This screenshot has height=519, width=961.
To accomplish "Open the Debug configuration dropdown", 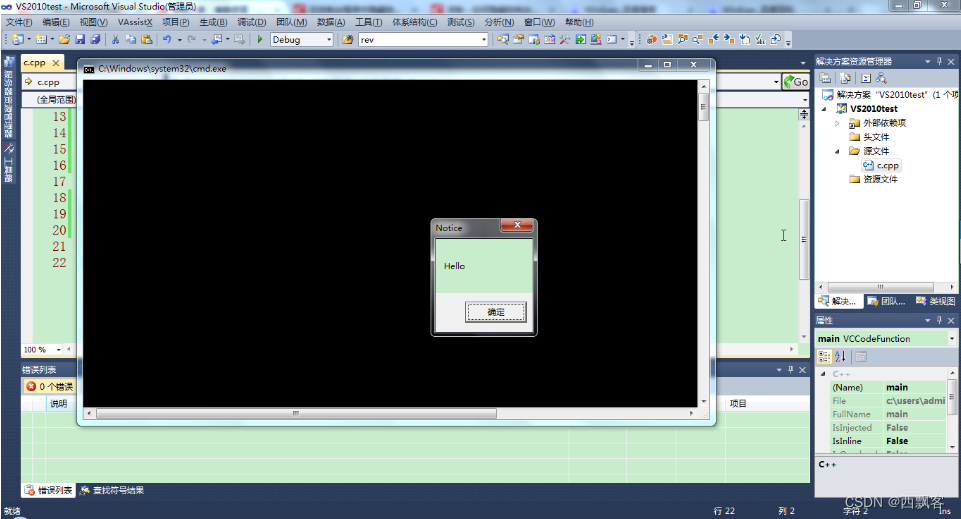I will click(x=329, y=40).
